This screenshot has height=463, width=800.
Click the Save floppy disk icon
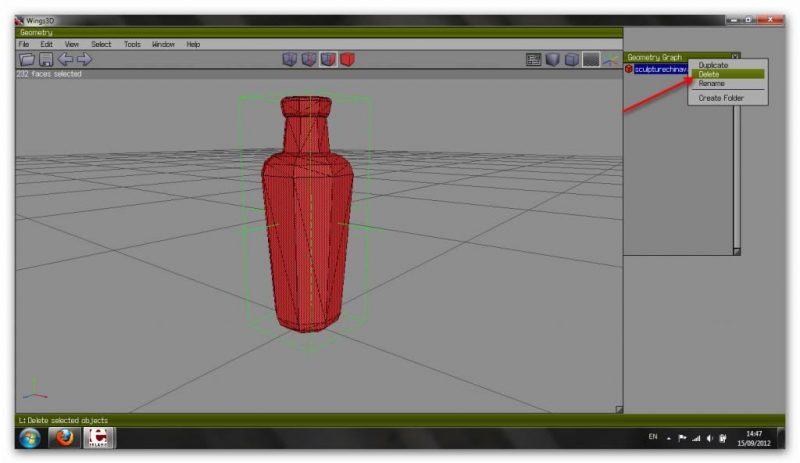click(46, 60)
